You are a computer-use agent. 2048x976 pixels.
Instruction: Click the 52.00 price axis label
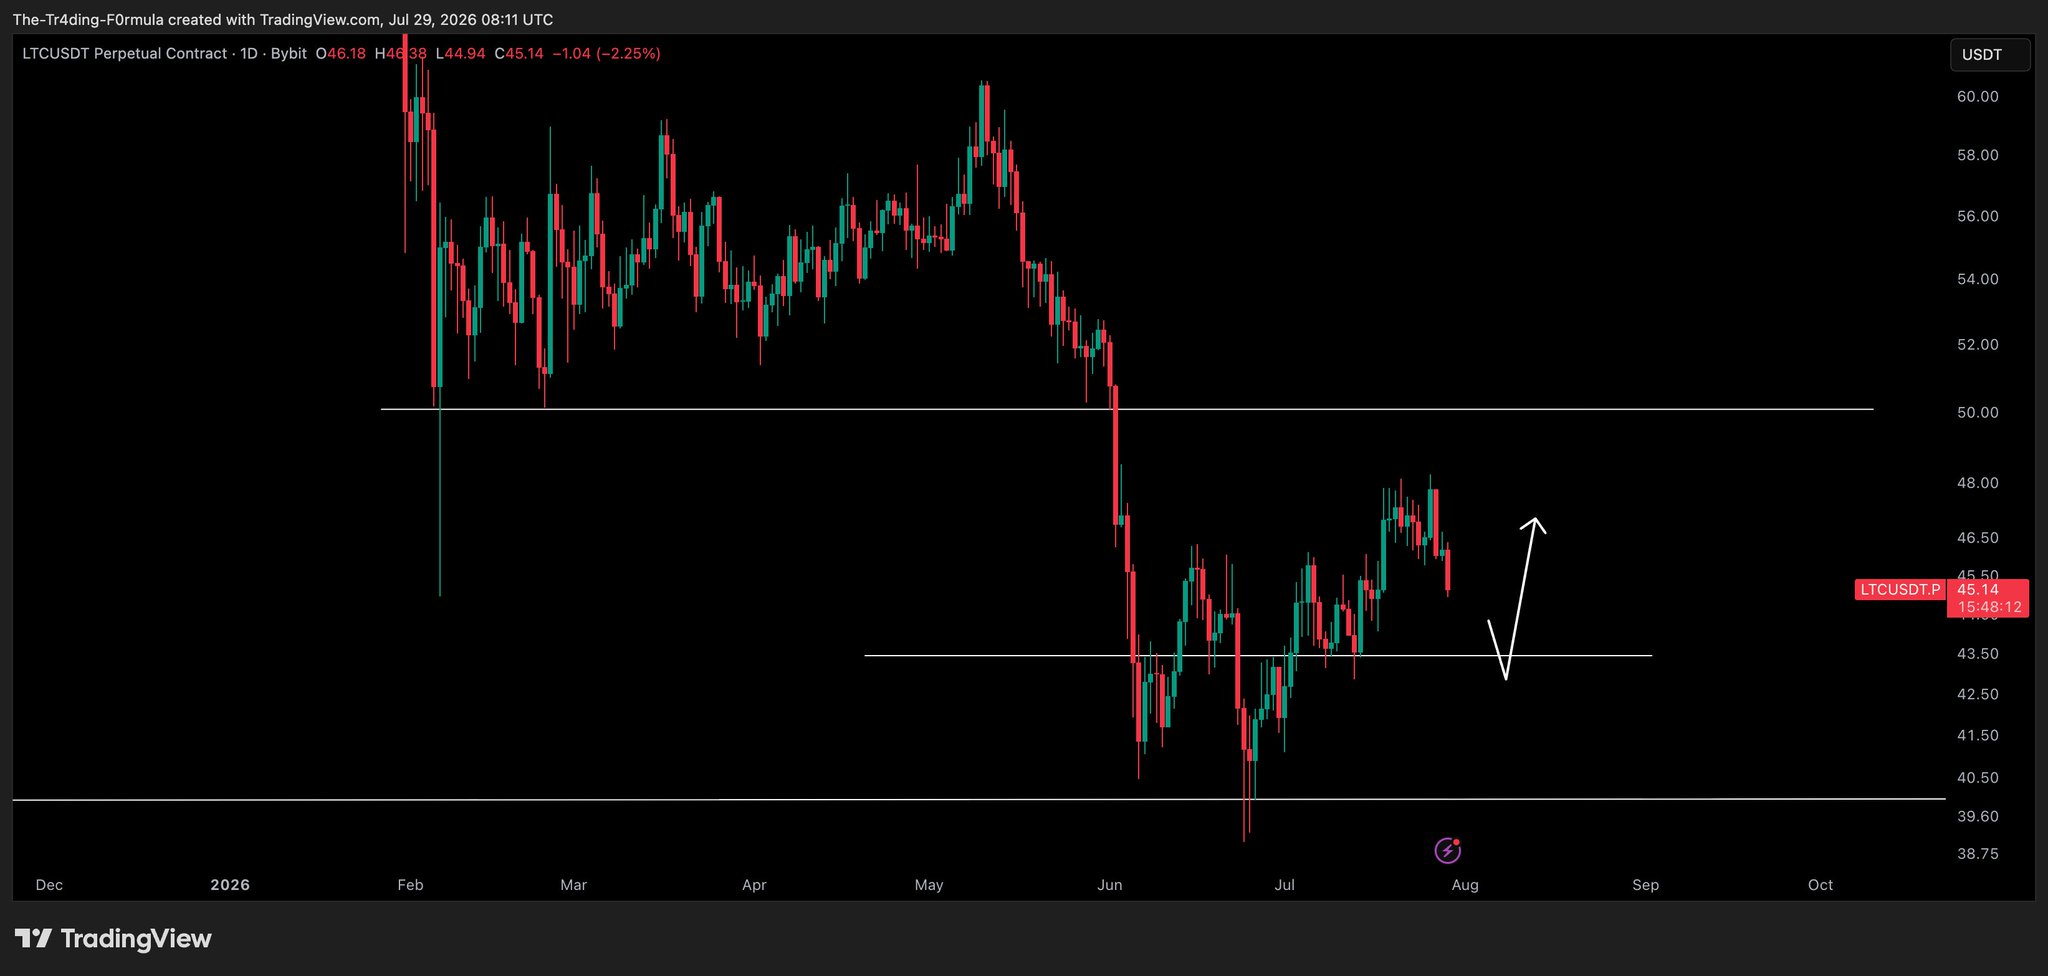[1978, 345]
